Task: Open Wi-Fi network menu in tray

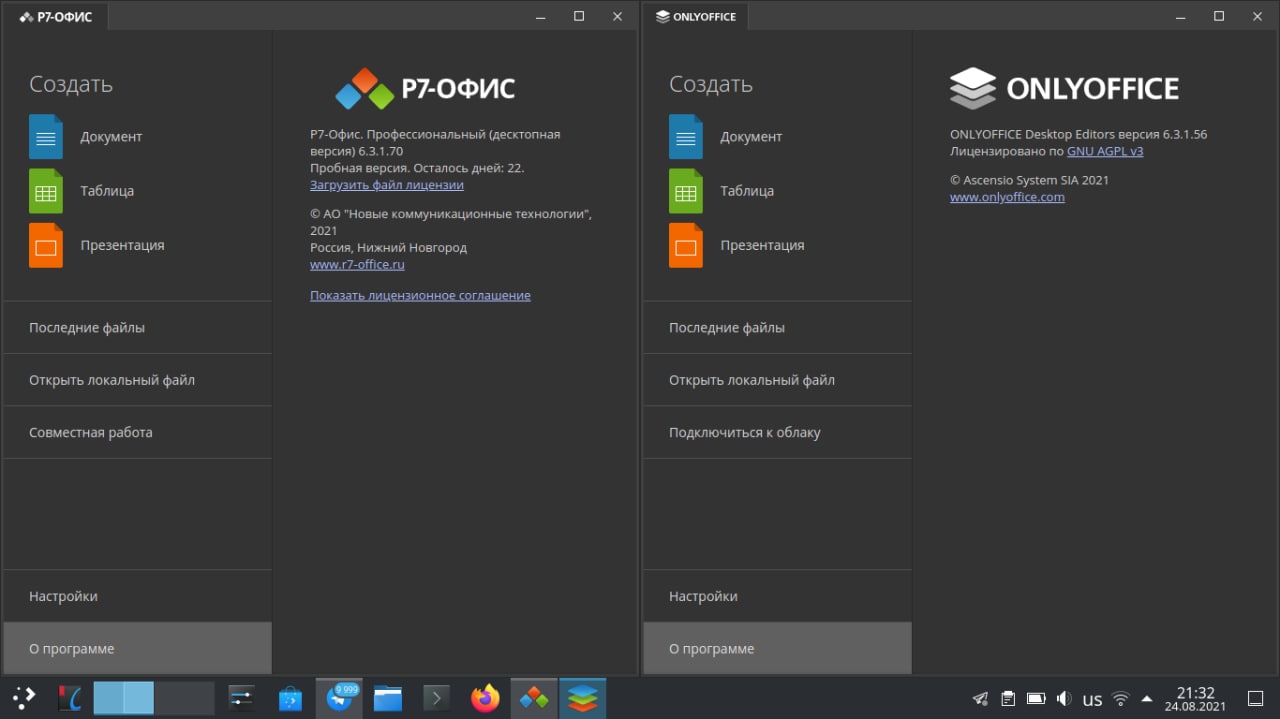Action: click(x=1121, y=698)
